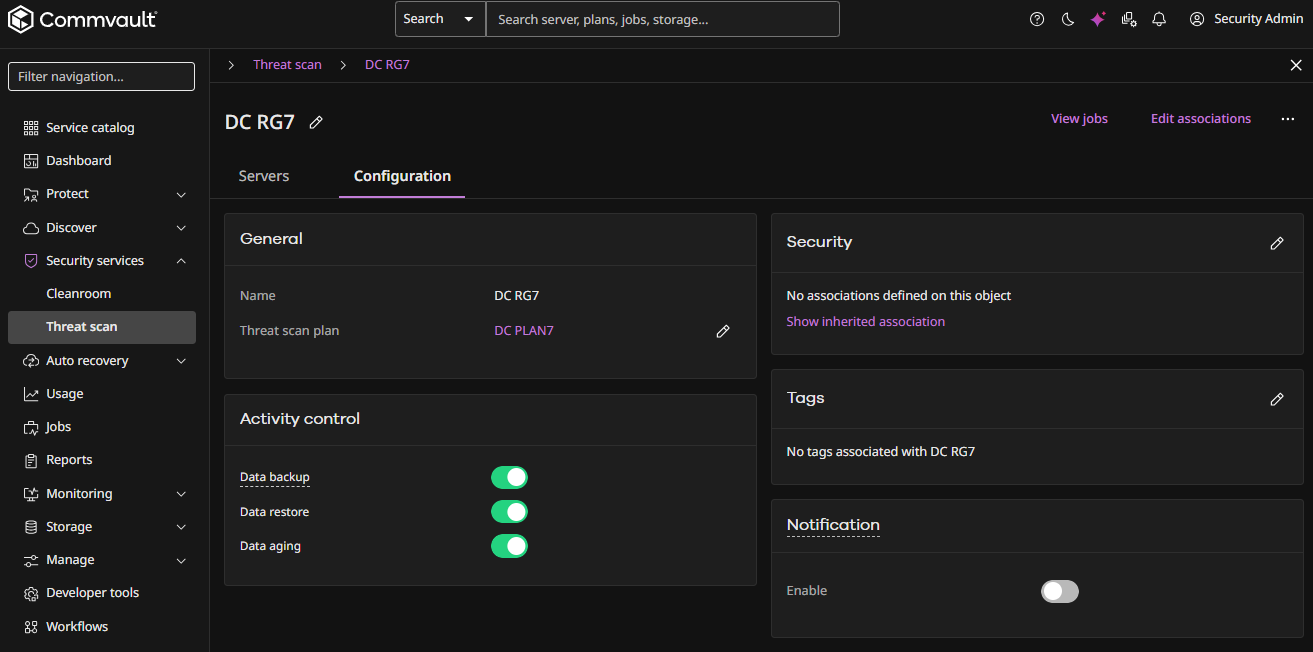1313x652 pixels.
Task: Click the Workflows icon in the sidebar
Action: 31,627
